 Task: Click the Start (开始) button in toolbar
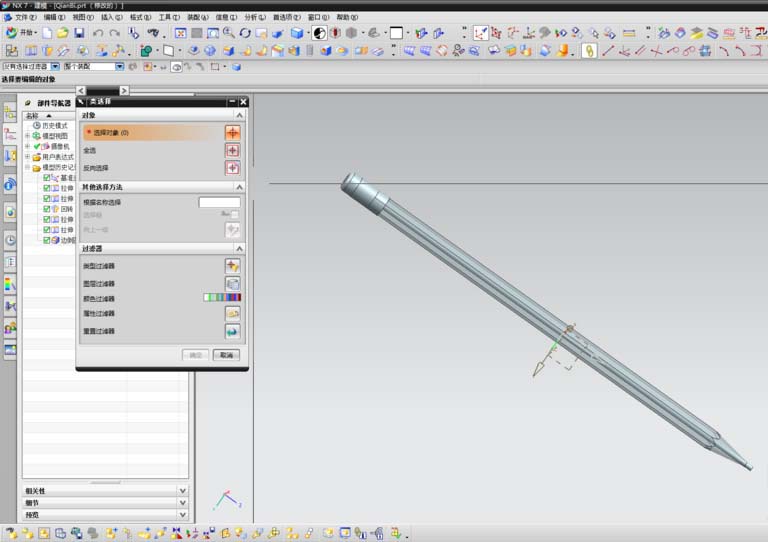coord(21,33)
